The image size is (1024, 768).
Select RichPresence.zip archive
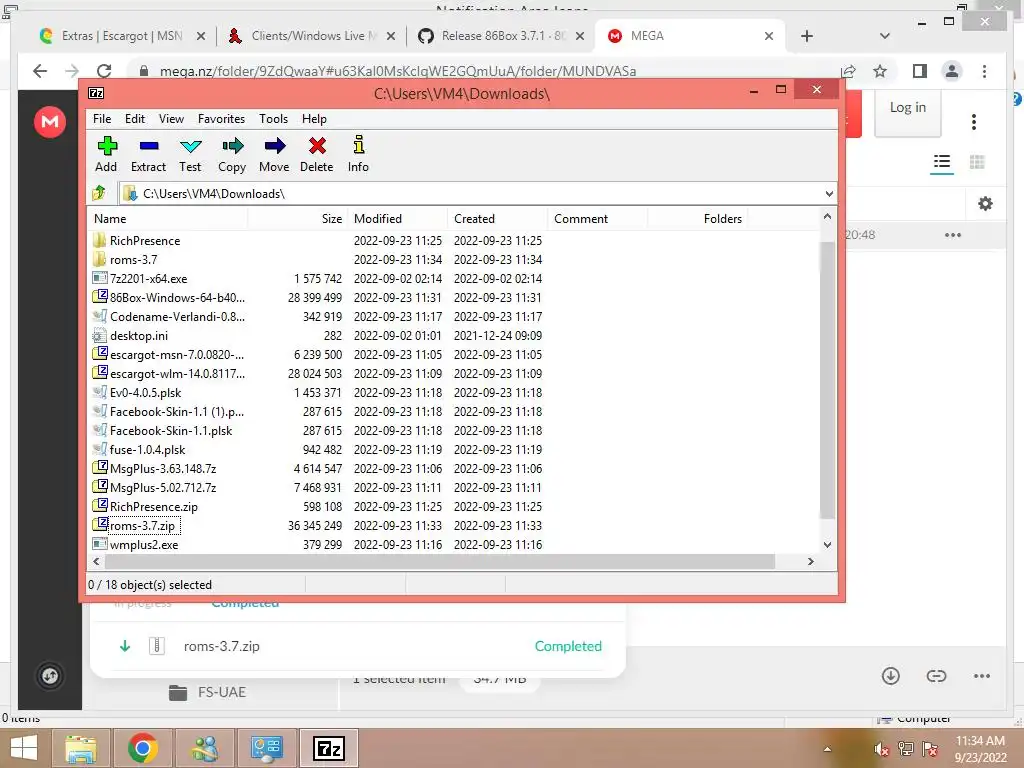click(153, 505)
